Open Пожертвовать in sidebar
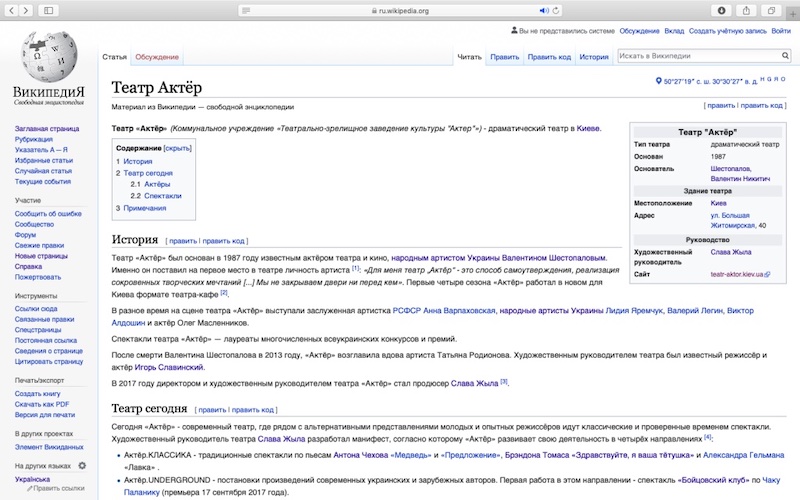Viewport: 800px width, 500px height. point(38,277)
